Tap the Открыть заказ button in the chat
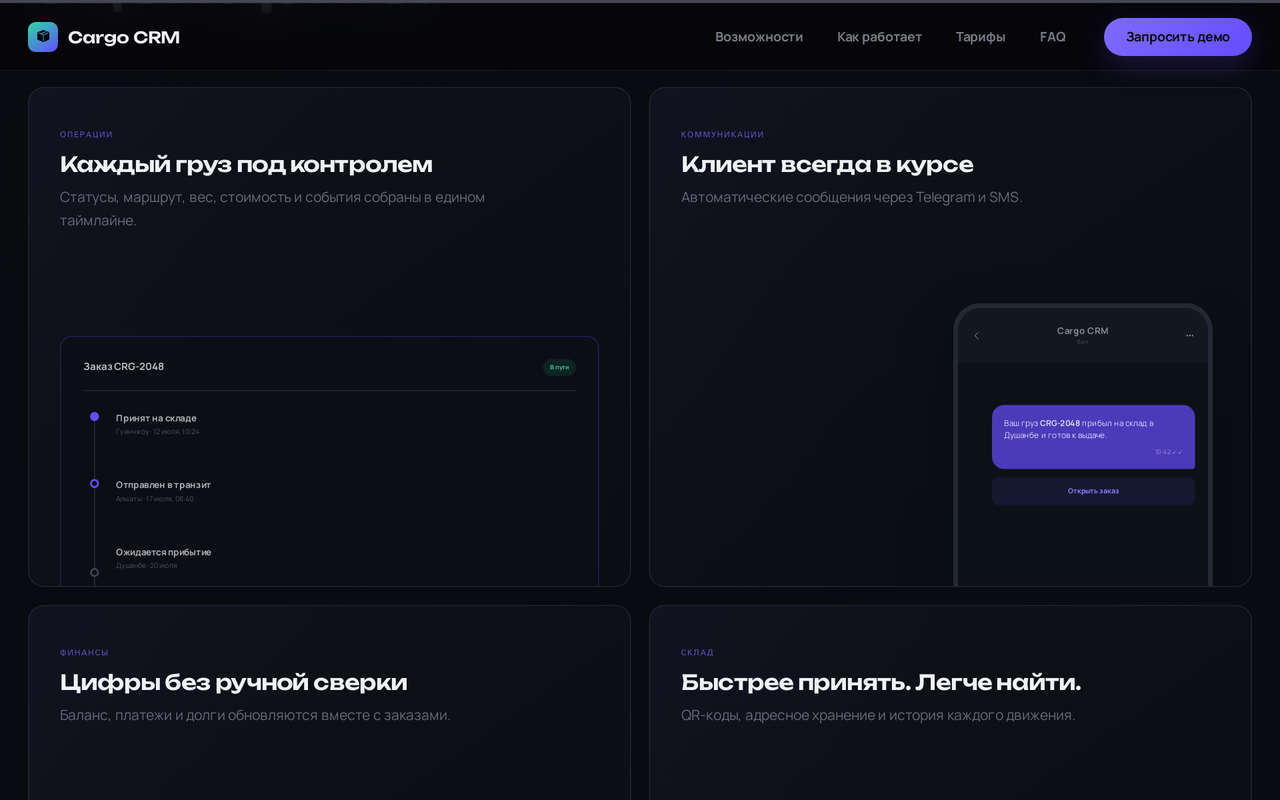This screenshot has width=1280, height=800. click(1093, 491)
